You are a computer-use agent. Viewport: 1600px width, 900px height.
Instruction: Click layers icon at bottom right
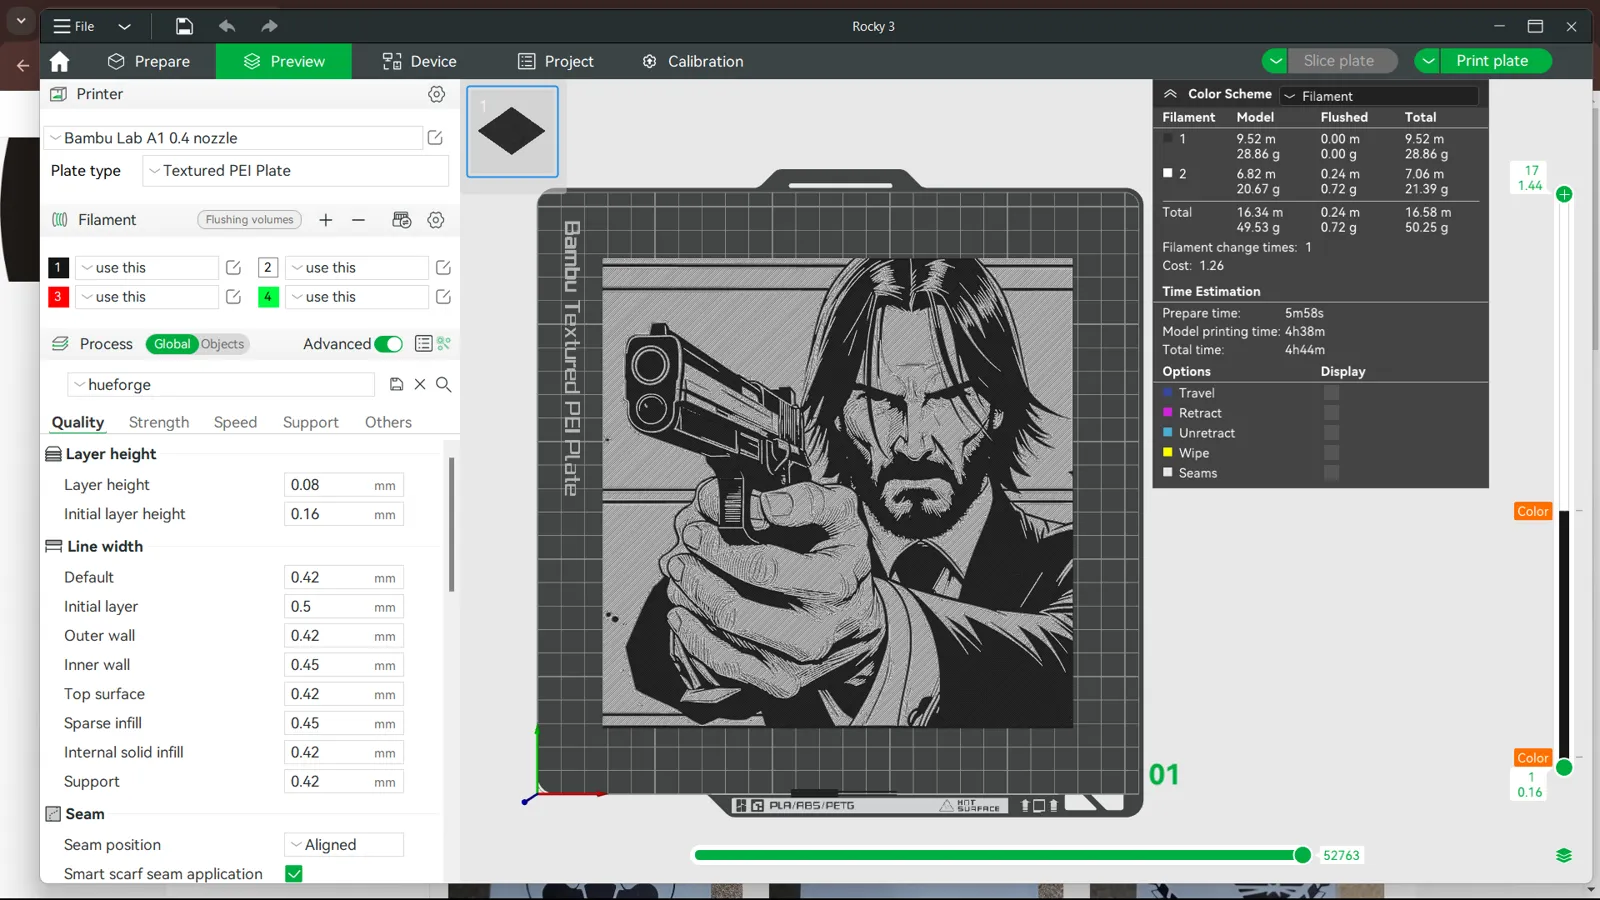[x=1564, y=855]
